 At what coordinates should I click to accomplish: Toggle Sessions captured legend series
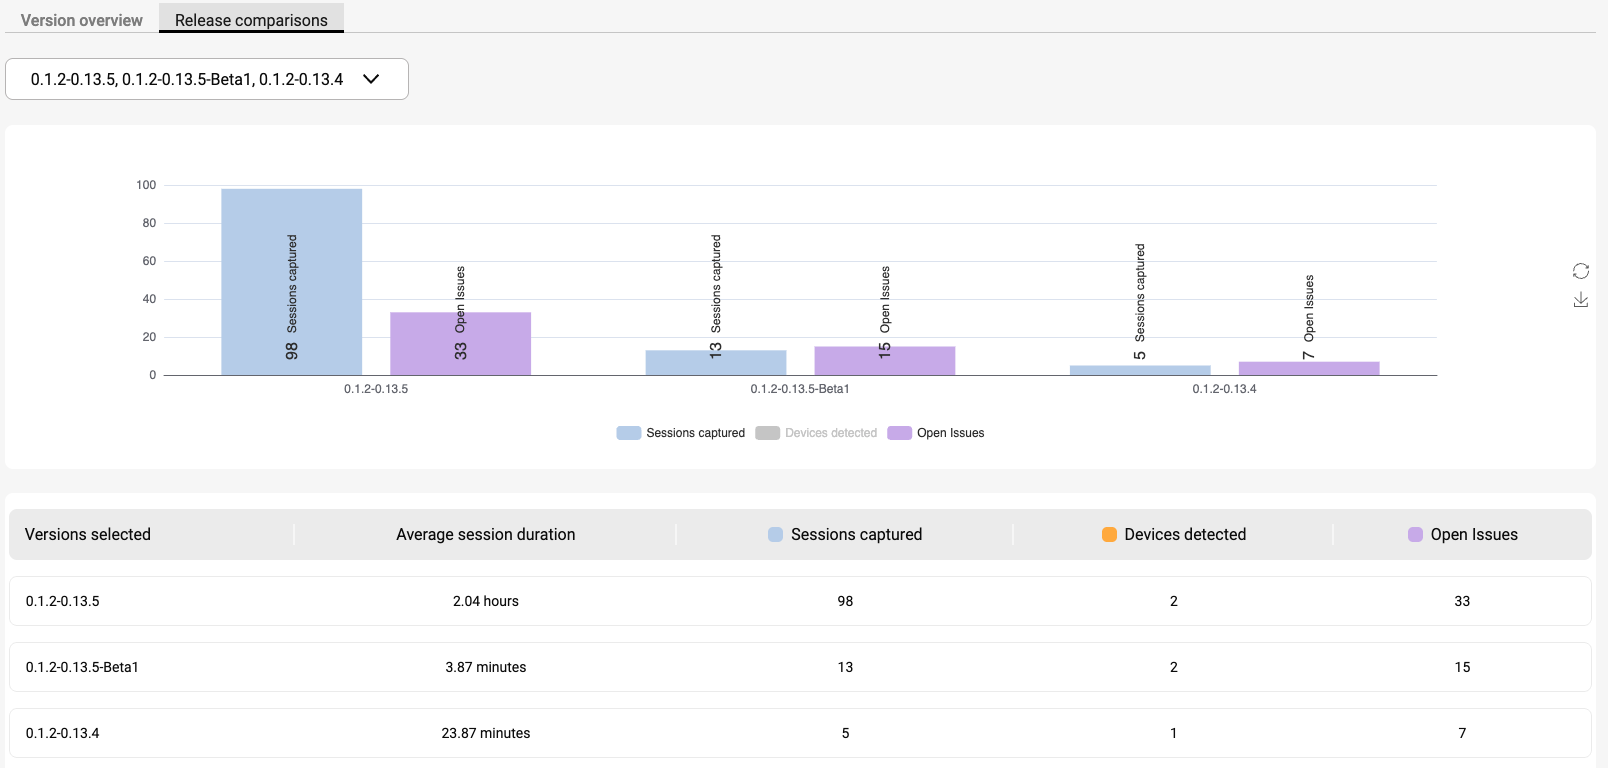pyautogui.click(x=681, y=433)
